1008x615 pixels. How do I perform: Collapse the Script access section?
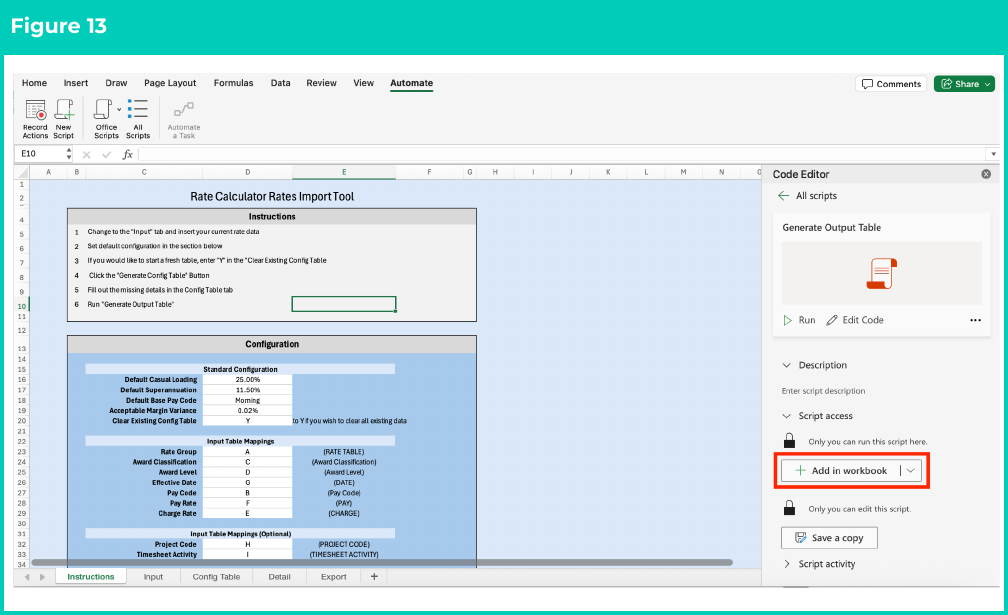click(786, 416)
